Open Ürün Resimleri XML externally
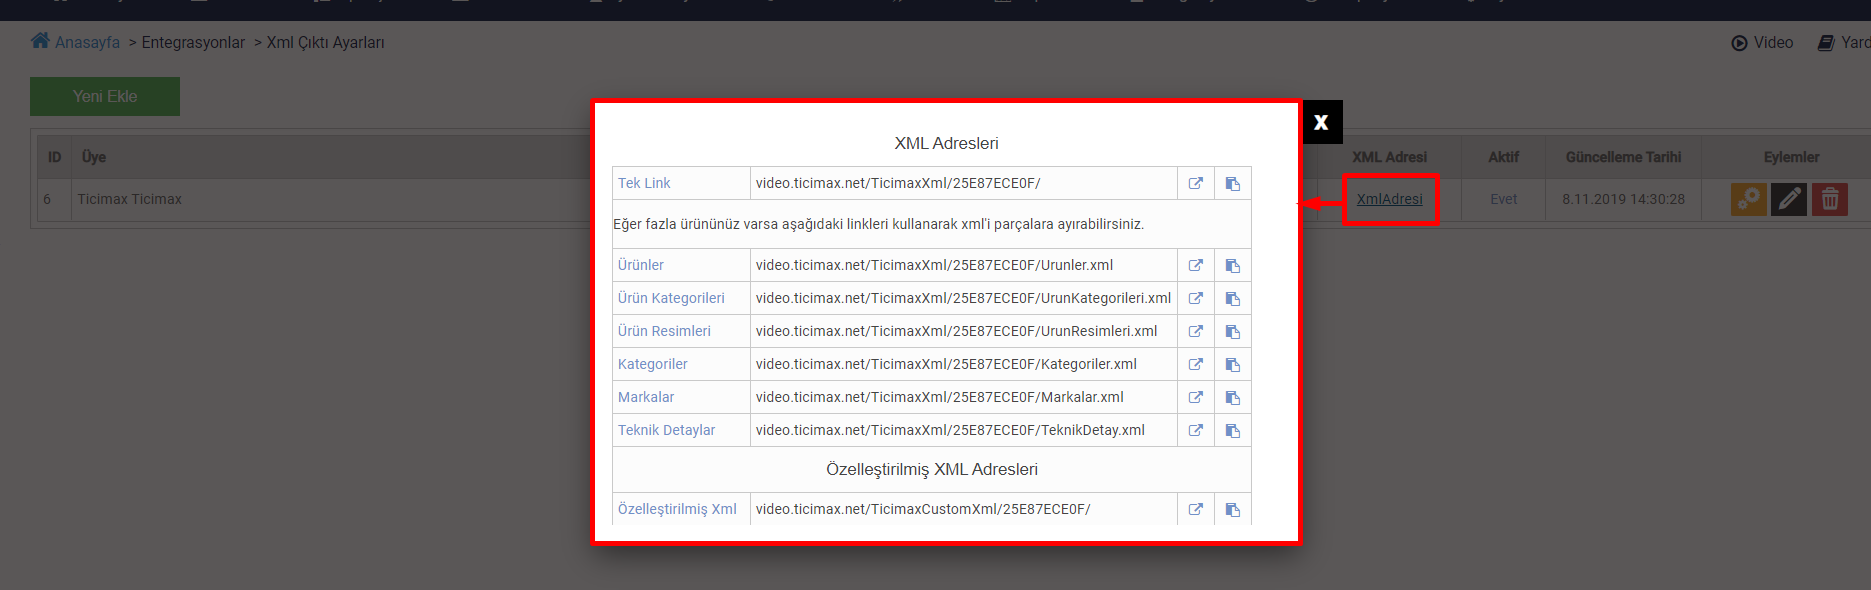Image resolution: width=1871 pixels, height=590 pixels. (x=1195, y=331)
